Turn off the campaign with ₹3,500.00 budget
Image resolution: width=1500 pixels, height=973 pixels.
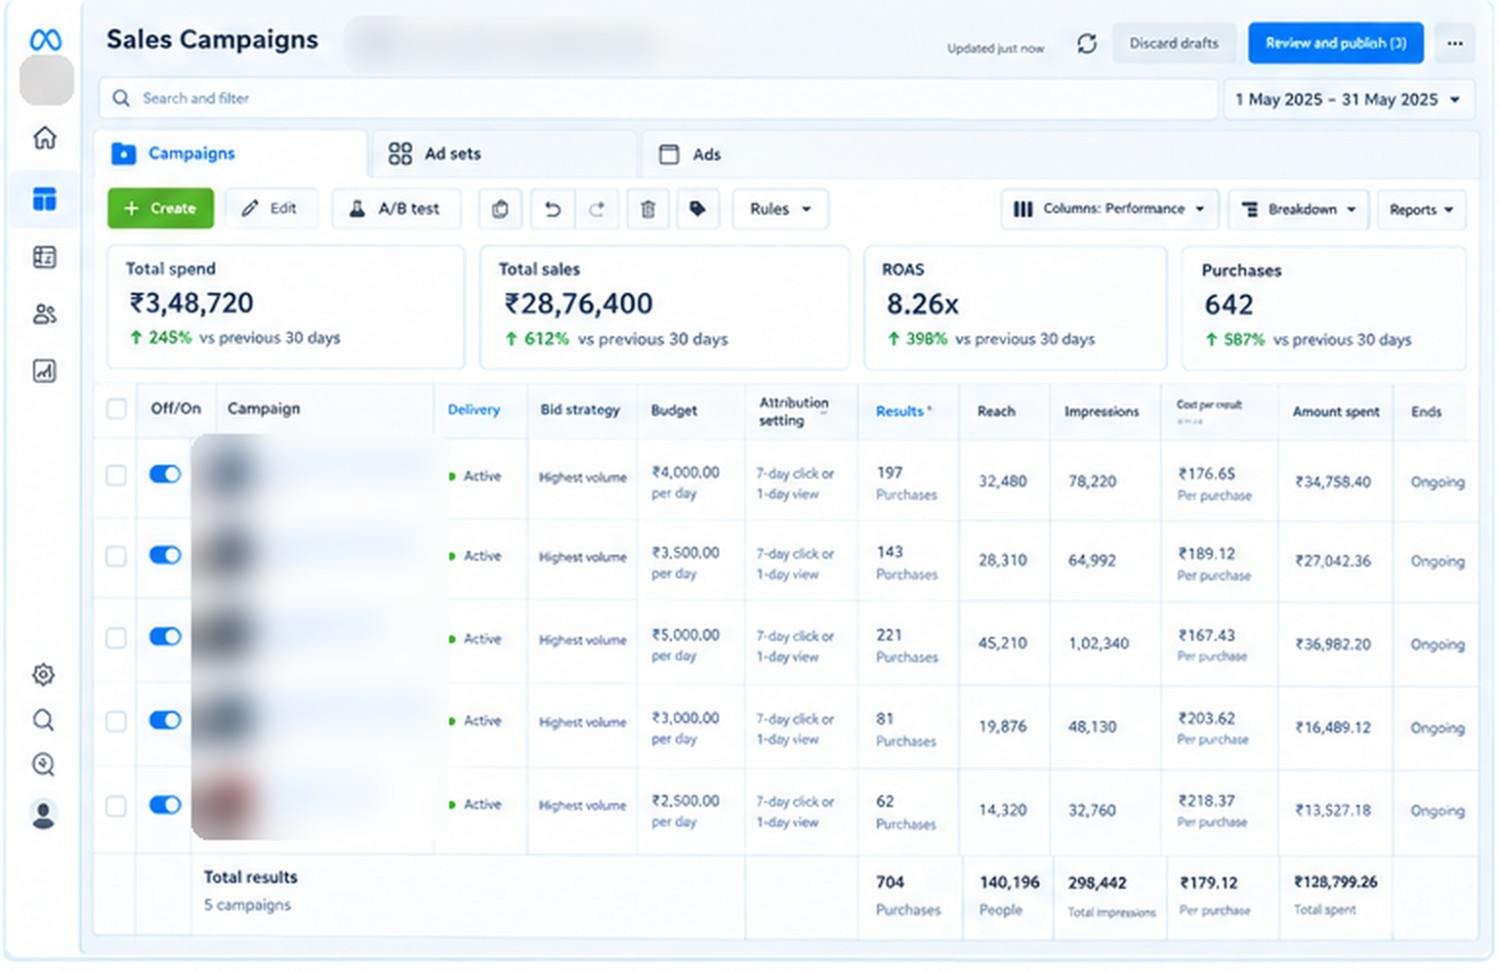165,555
